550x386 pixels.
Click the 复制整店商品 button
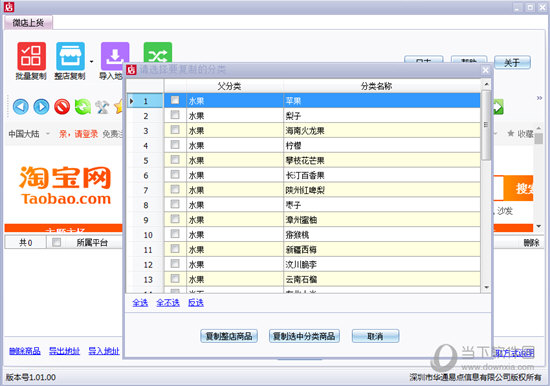pos(229,336)
